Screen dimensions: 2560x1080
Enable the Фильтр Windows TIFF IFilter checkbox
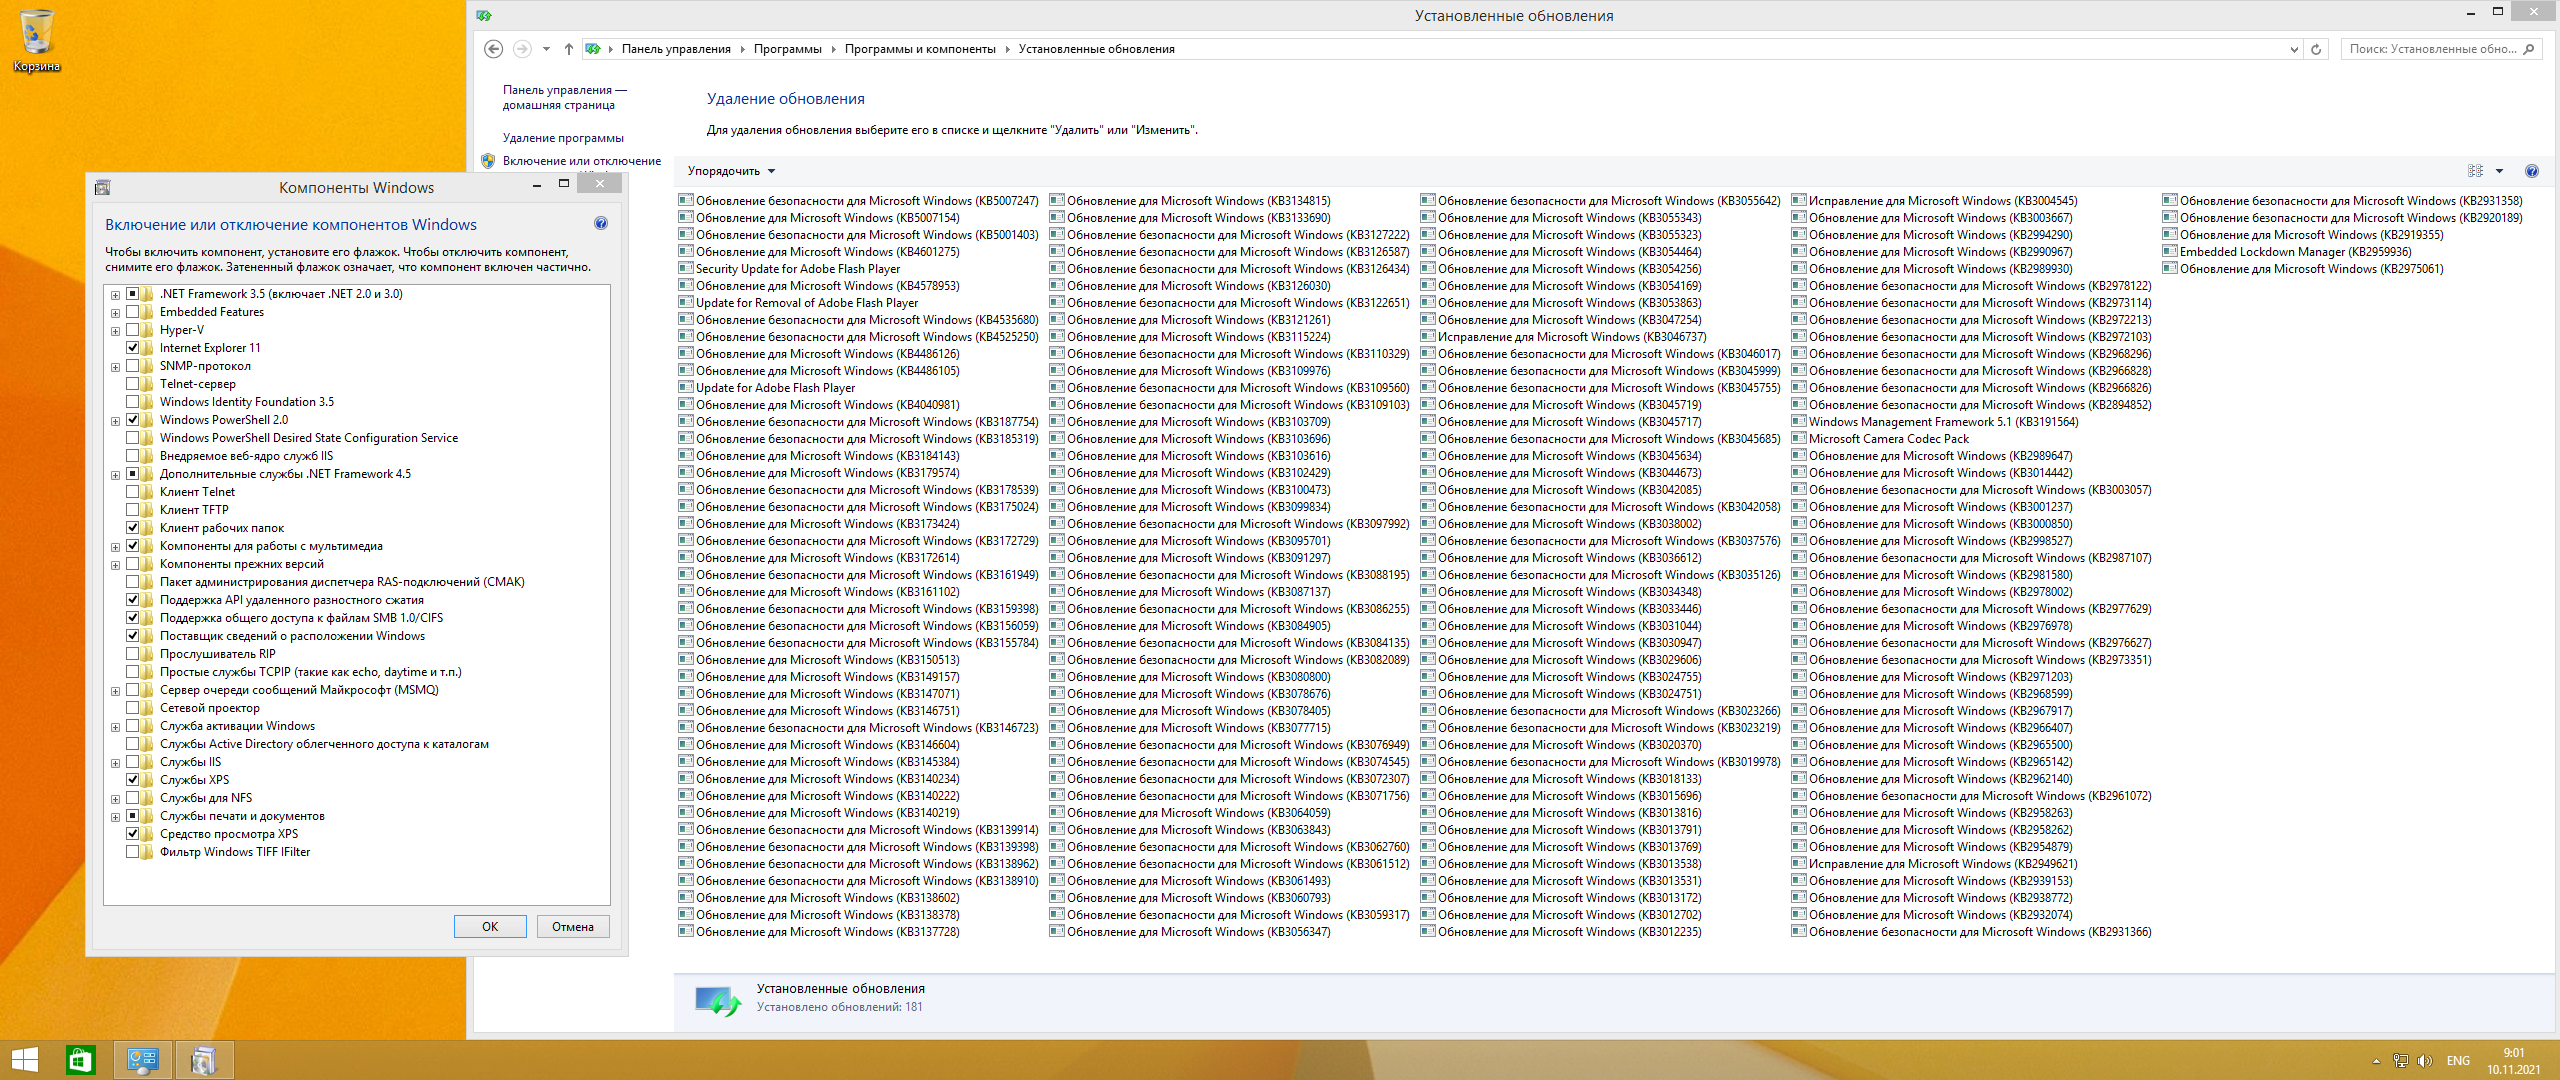[x=132, y=852]
